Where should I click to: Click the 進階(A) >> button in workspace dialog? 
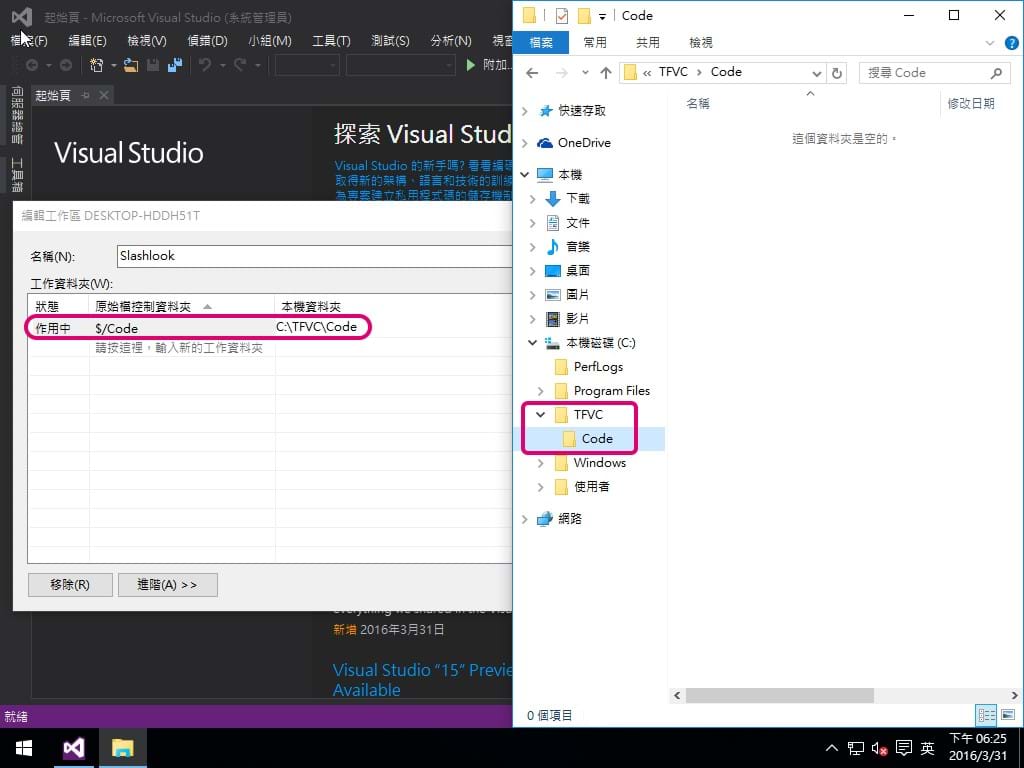pos(167,584)
